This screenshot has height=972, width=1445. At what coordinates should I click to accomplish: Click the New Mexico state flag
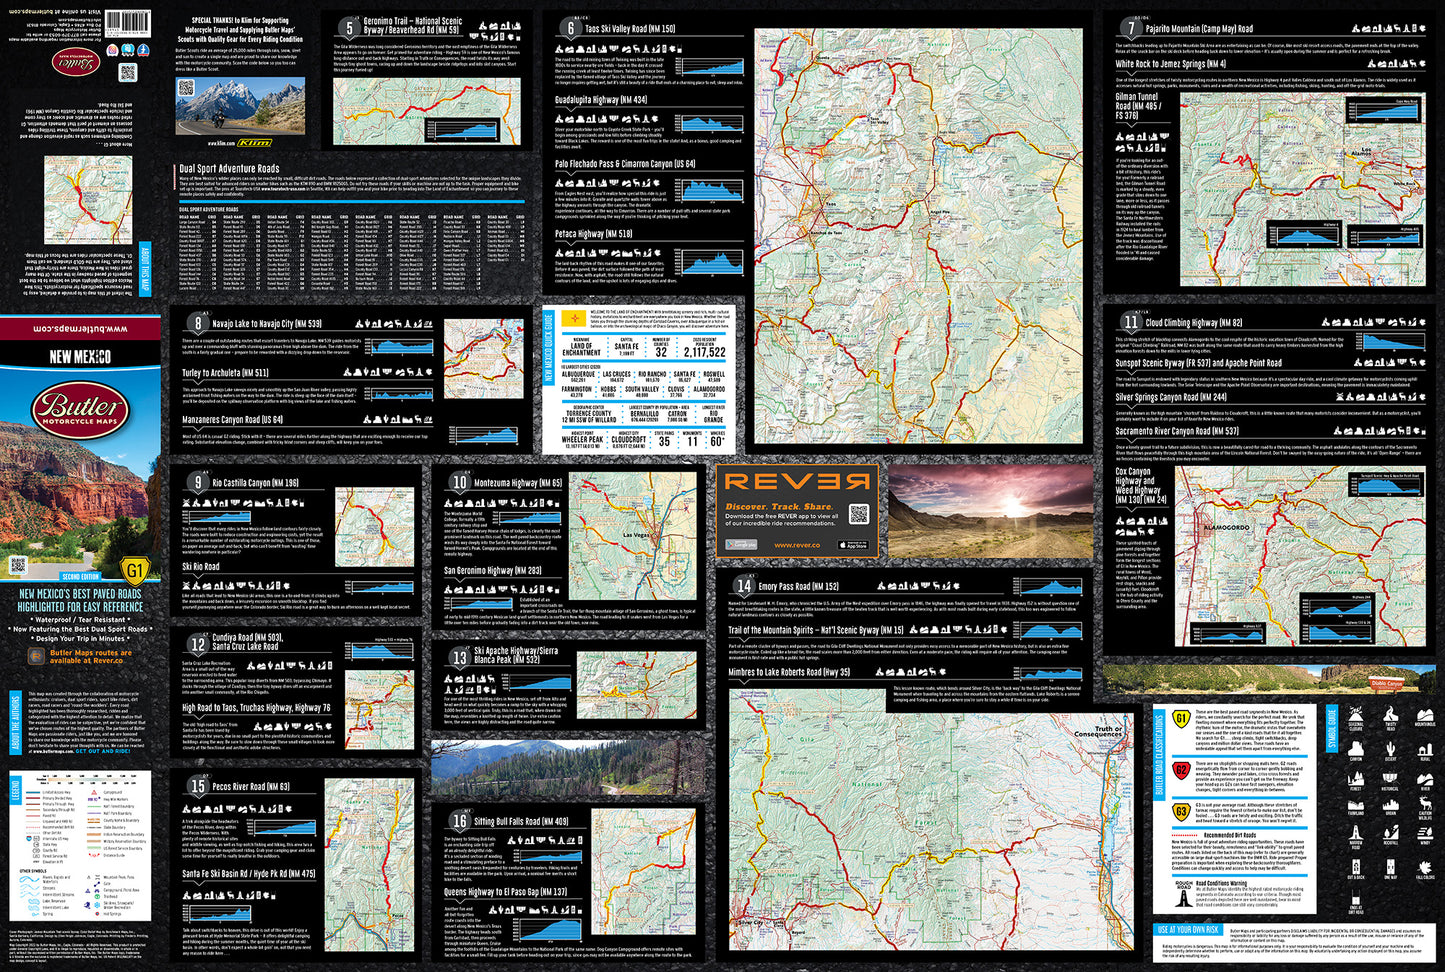click(574, 318)
